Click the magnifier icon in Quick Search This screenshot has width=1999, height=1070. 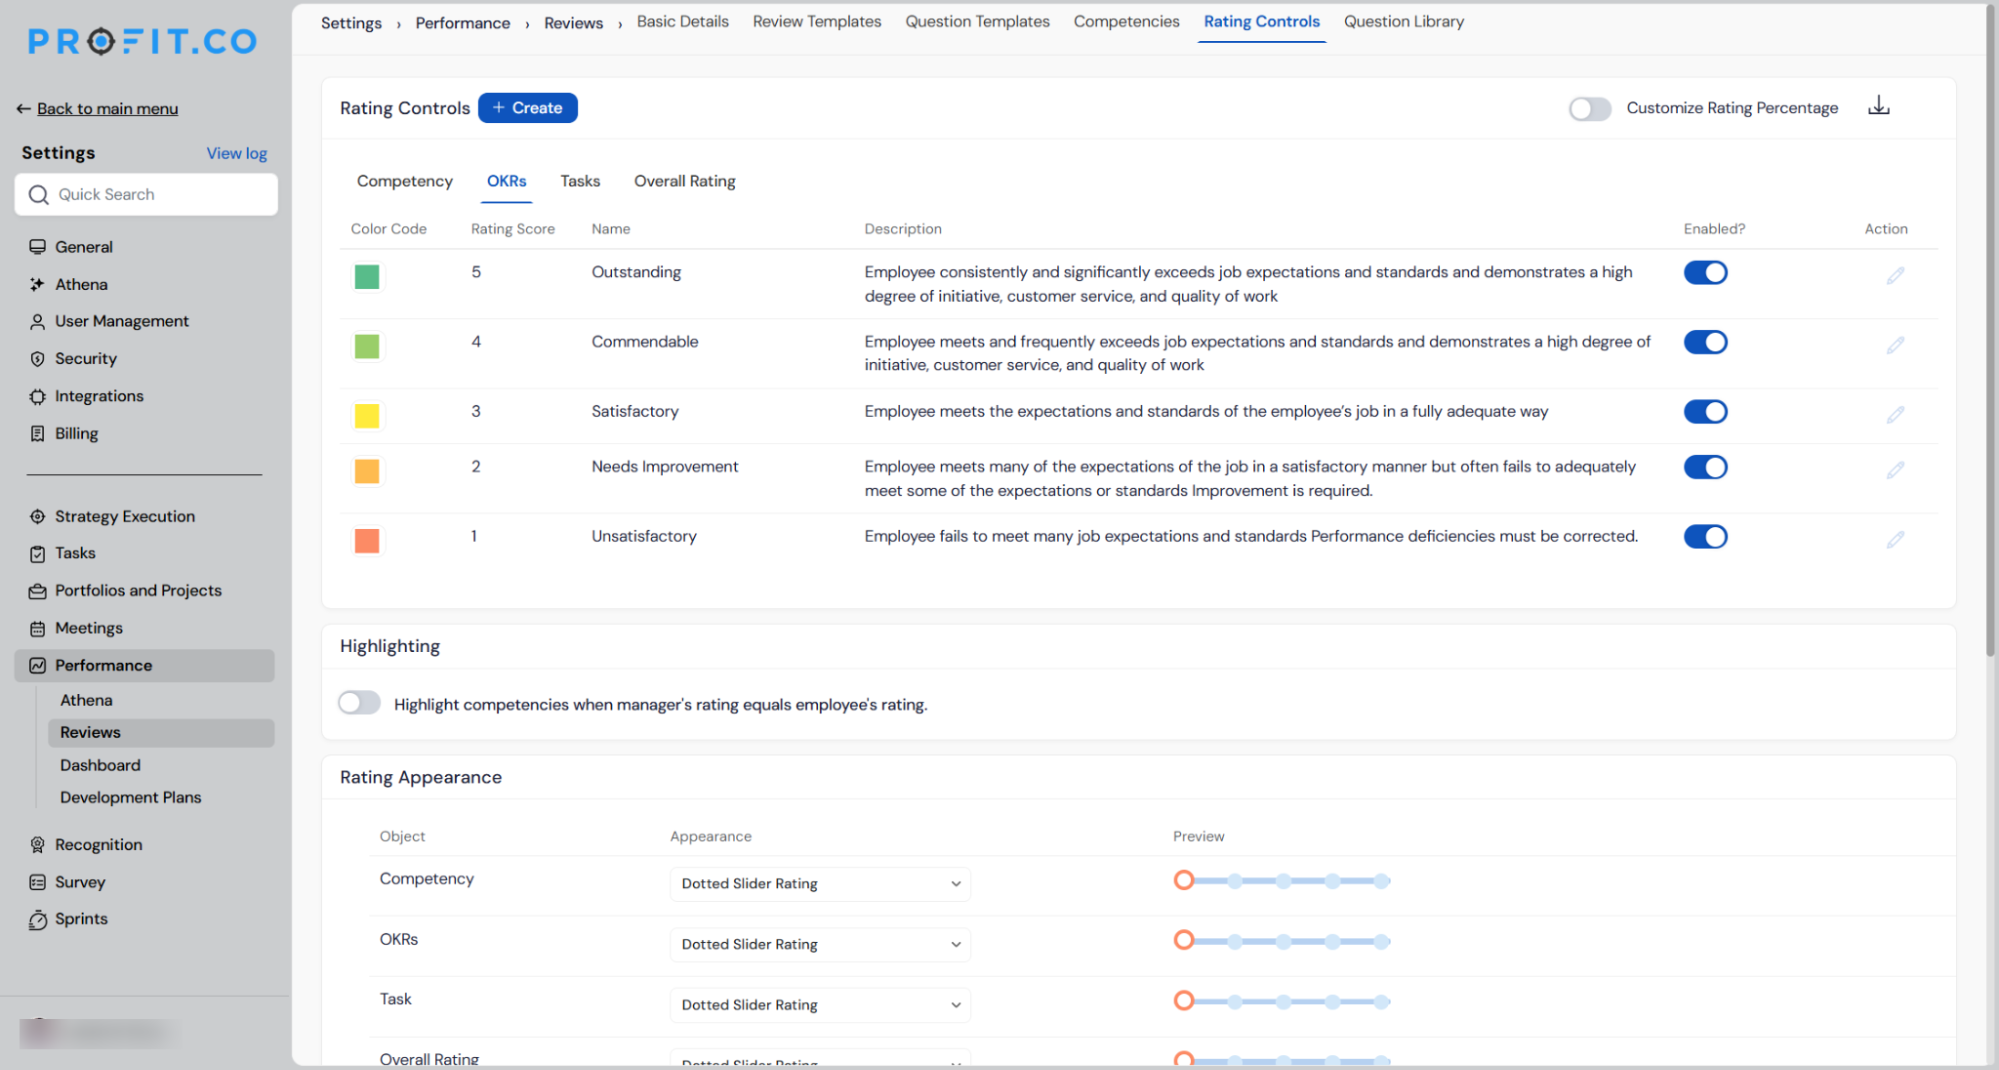38,194
